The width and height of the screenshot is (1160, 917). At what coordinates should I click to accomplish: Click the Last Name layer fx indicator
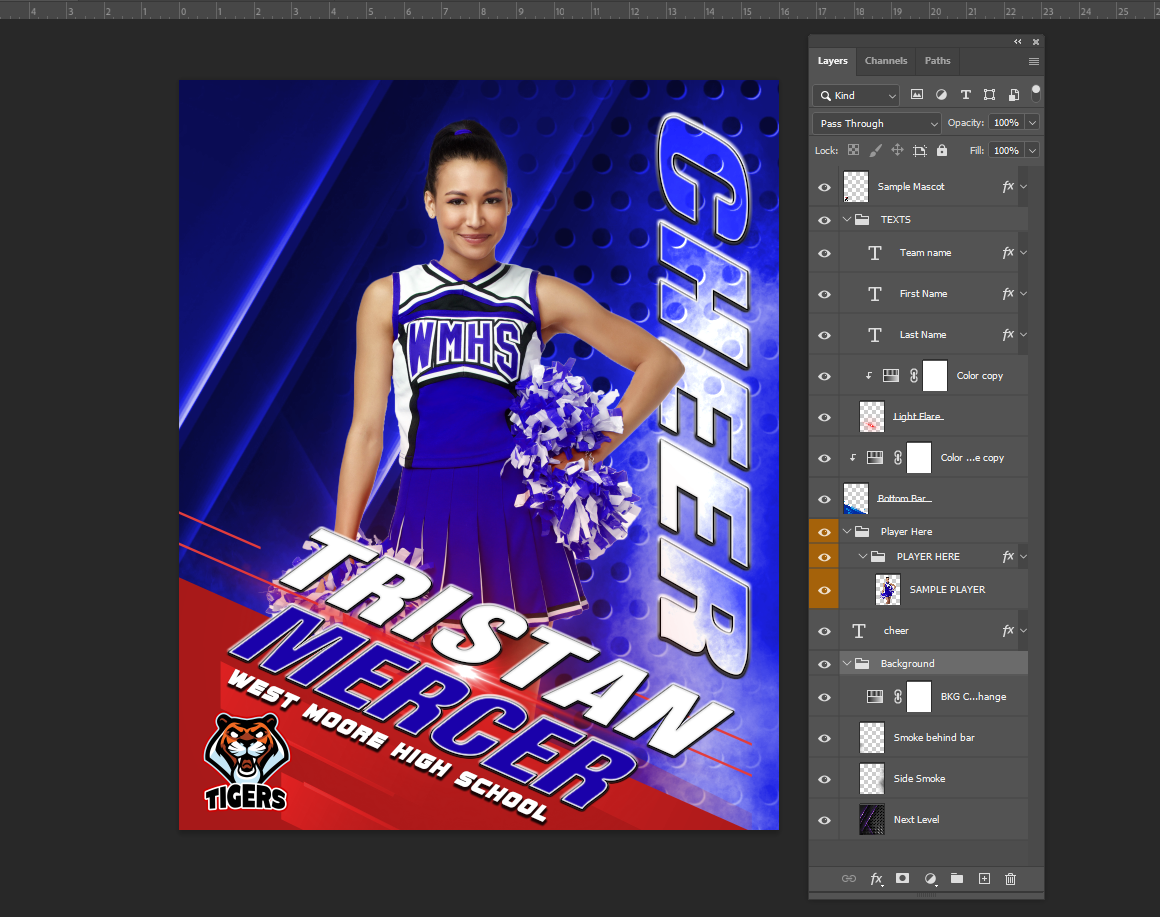click(x=1008, y=334)
